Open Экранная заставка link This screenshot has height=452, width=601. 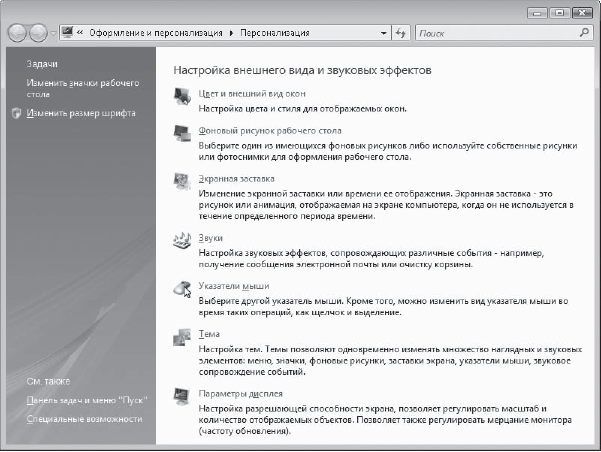(x=236, y=179)
